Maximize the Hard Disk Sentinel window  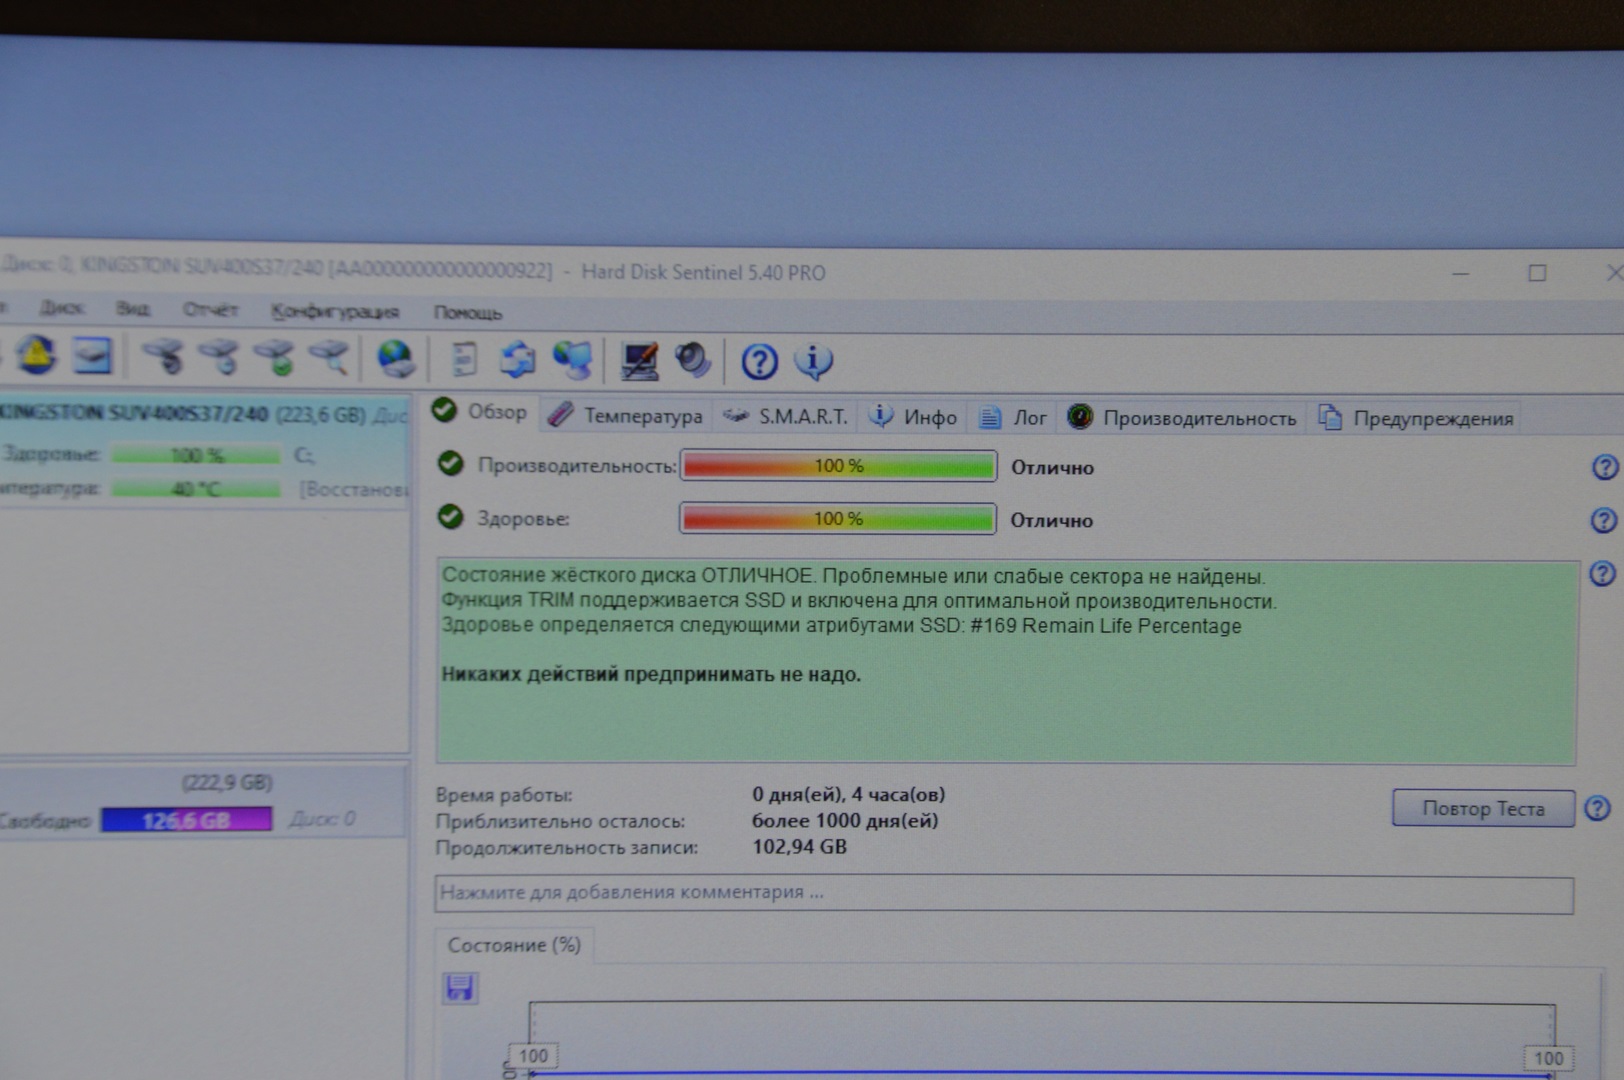(x=1537, y=273)
